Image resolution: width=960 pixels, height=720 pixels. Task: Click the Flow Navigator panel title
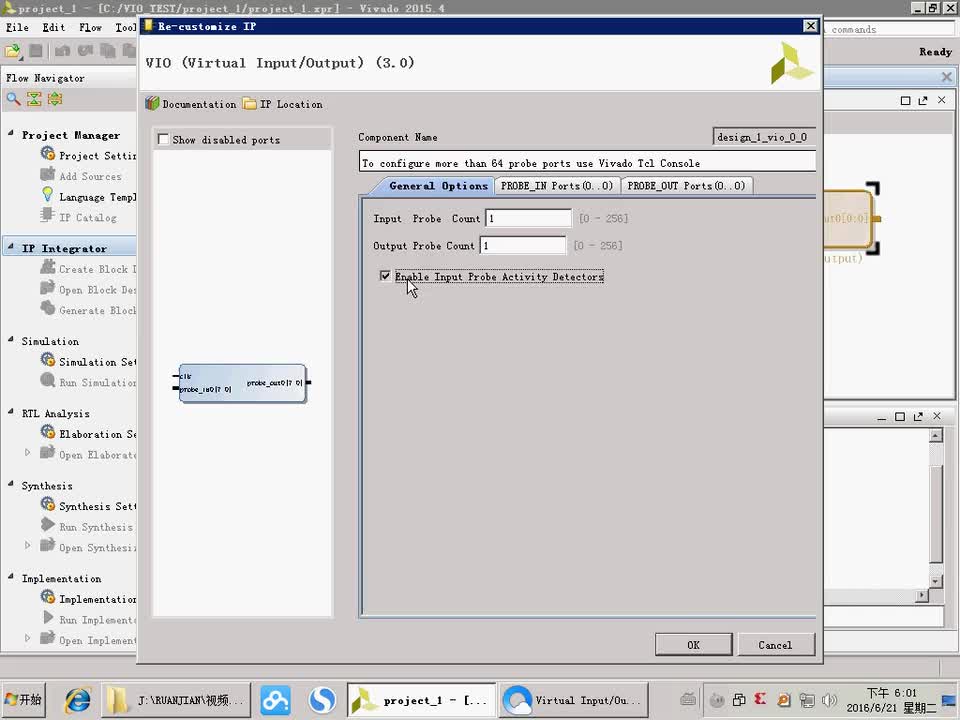click(45, 78)
